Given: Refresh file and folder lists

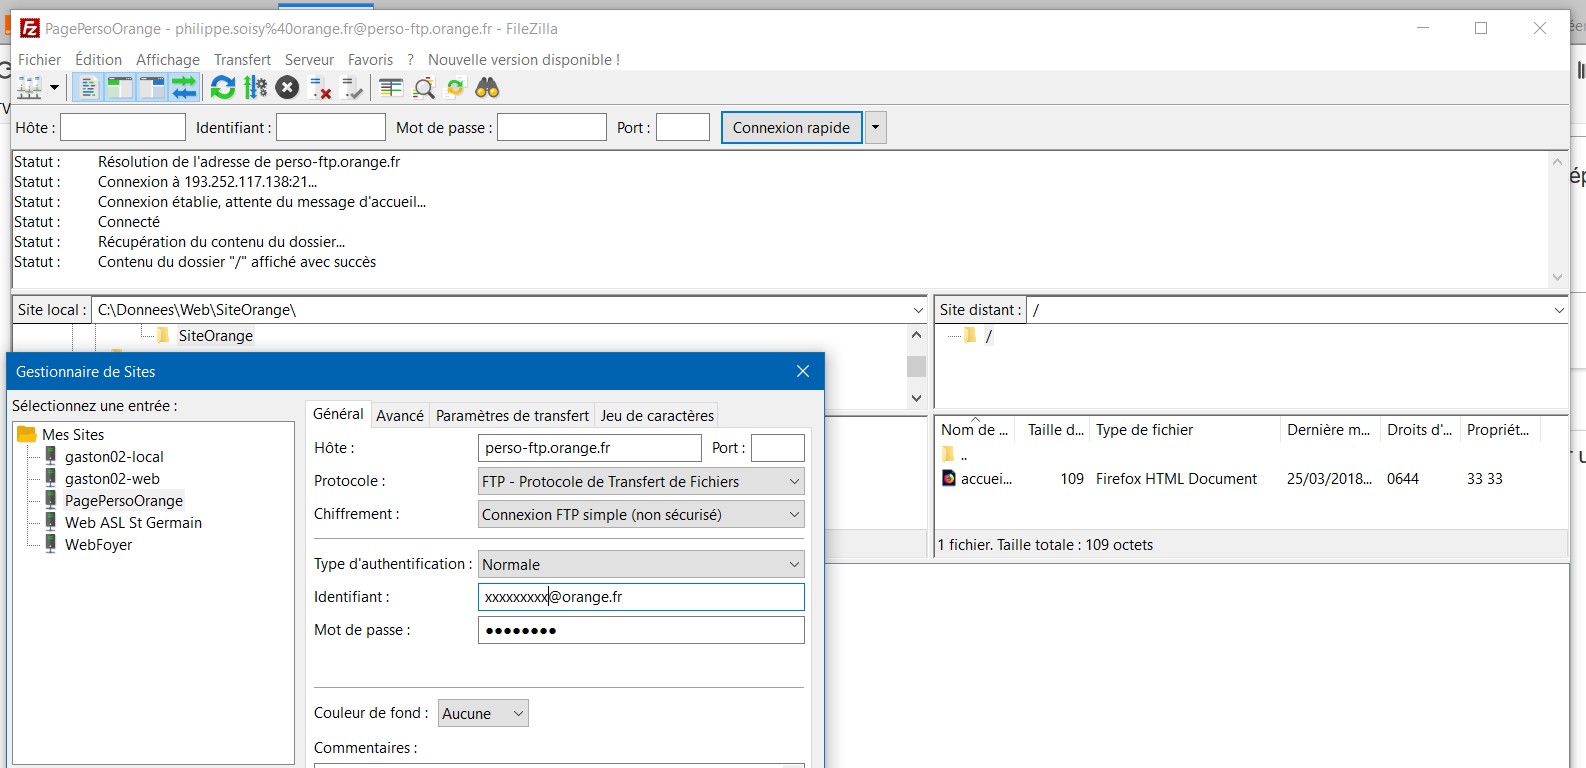Looking at the screenshot, I should [222, 88].
